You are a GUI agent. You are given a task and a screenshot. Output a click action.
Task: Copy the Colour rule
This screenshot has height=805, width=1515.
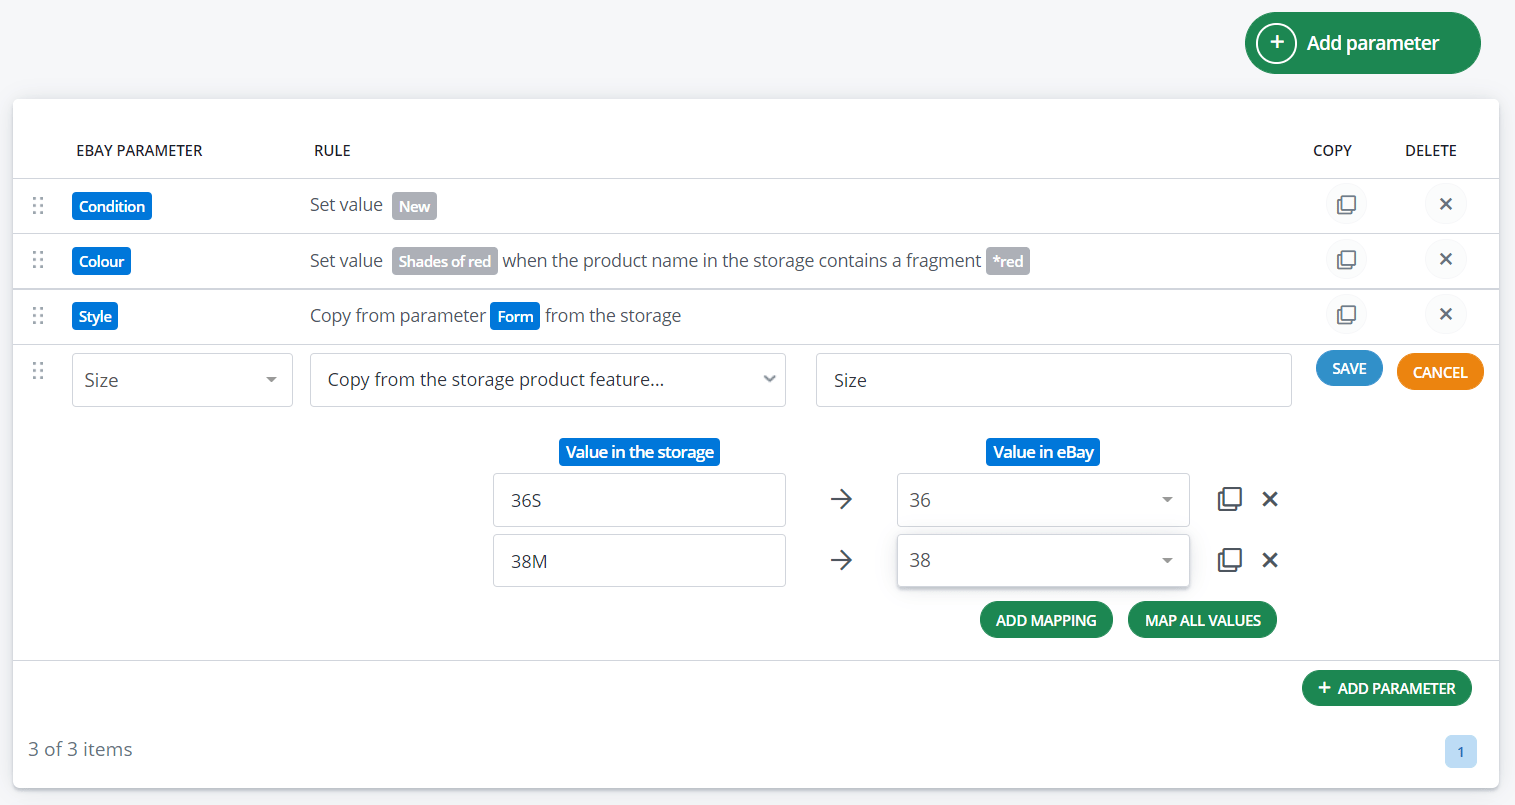[x=1346, y=259]
